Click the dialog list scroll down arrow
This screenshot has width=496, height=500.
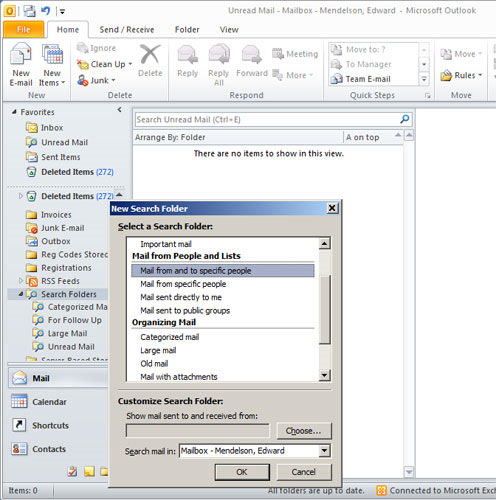point(325,376)
